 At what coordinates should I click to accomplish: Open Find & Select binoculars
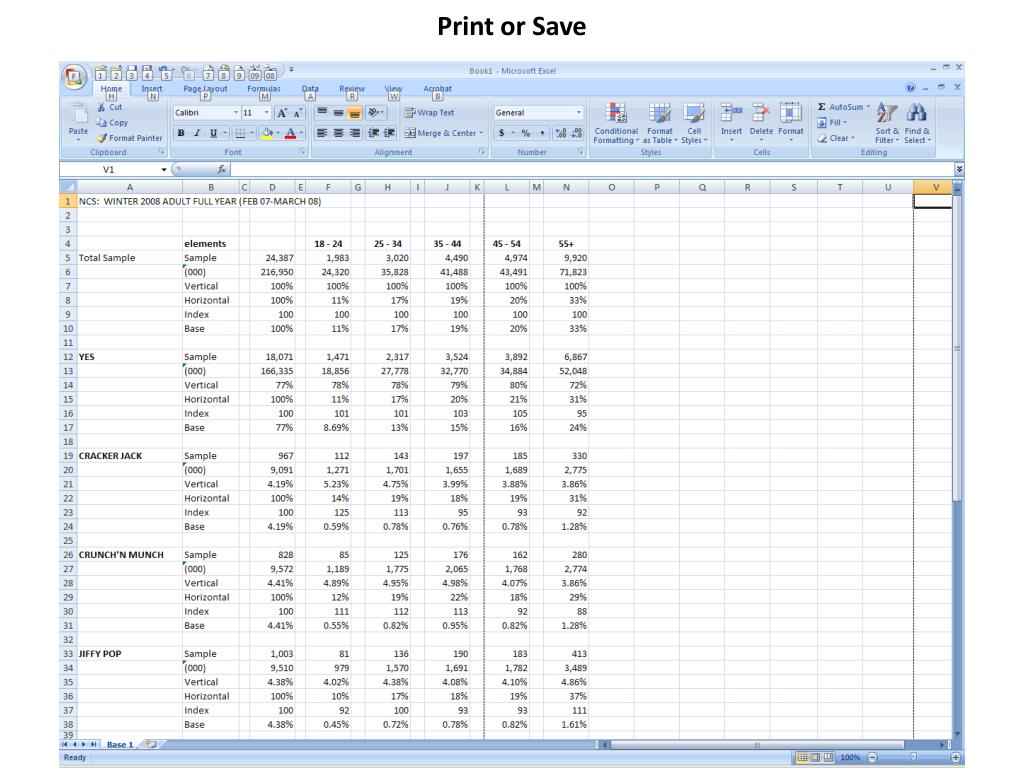[917, 123]
